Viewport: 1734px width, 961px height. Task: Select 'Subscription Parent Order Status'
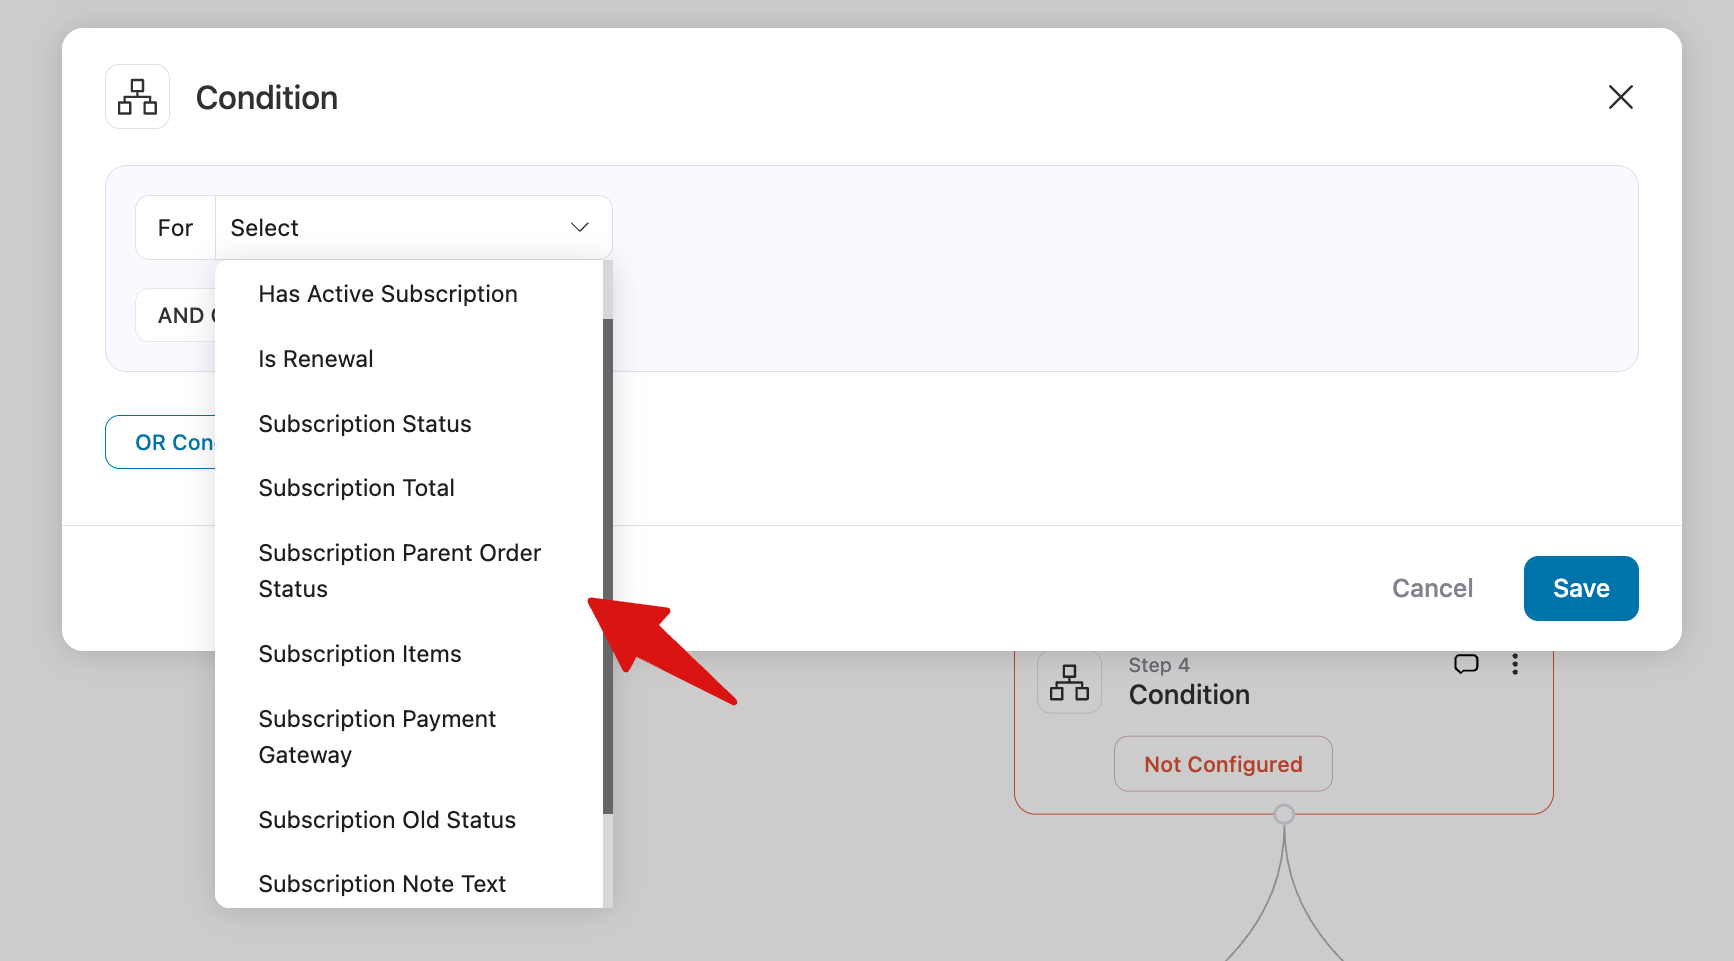pyautogui.click(x=400, y=570)
